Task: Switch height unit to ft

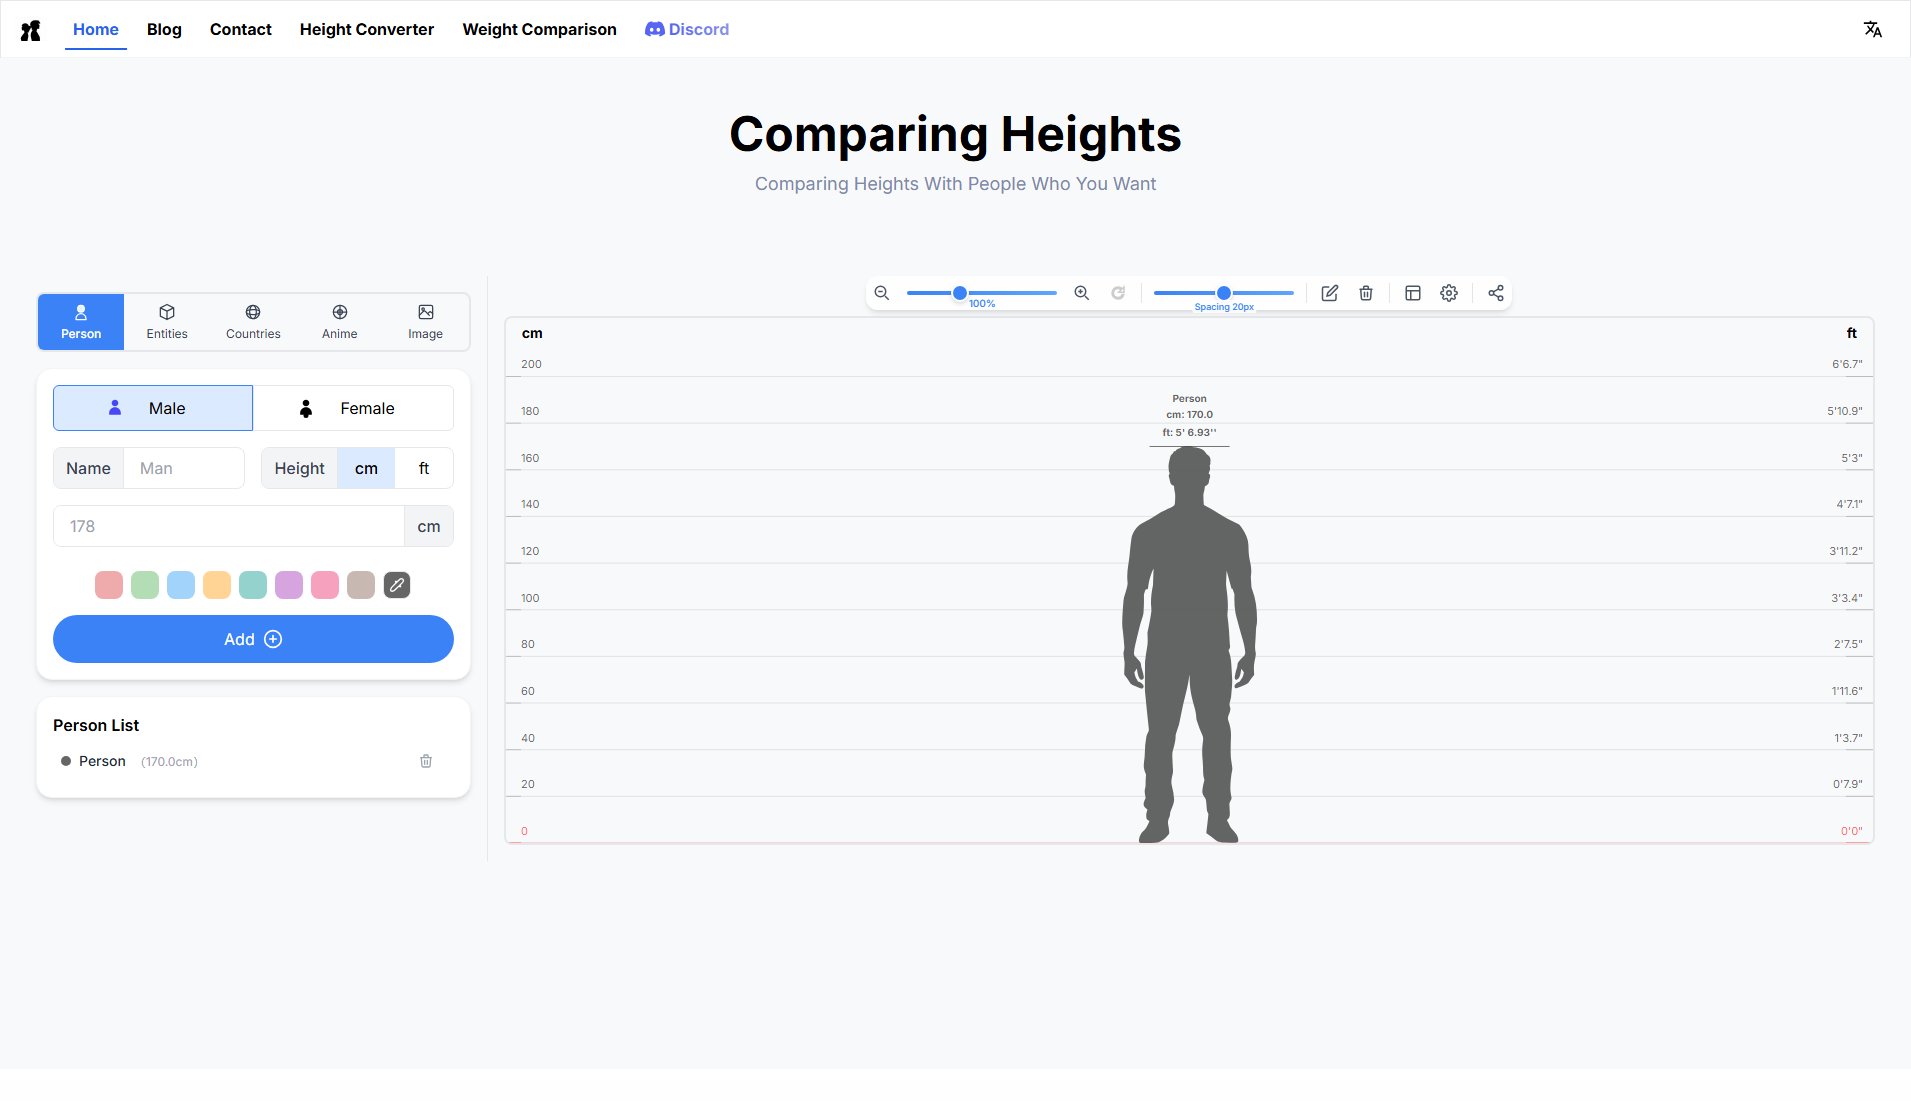Action: point(424,468)
